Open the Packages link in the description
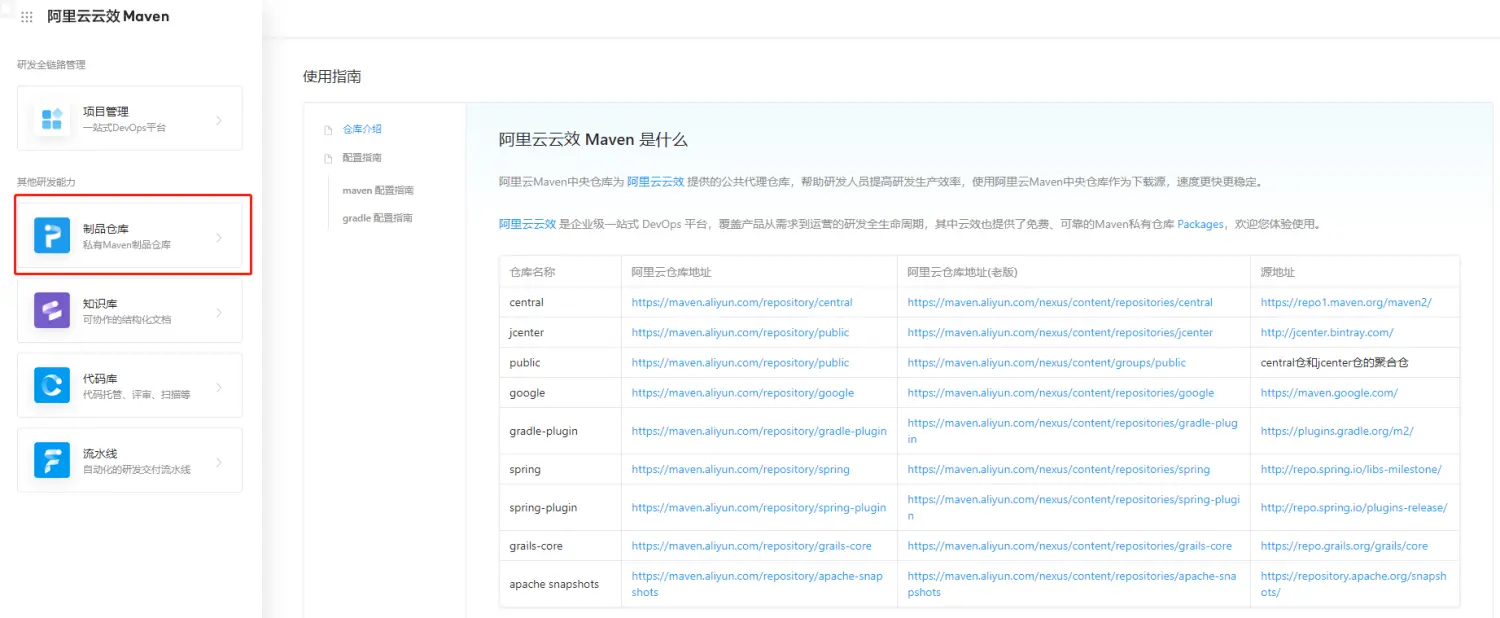 click(1201, 225)
